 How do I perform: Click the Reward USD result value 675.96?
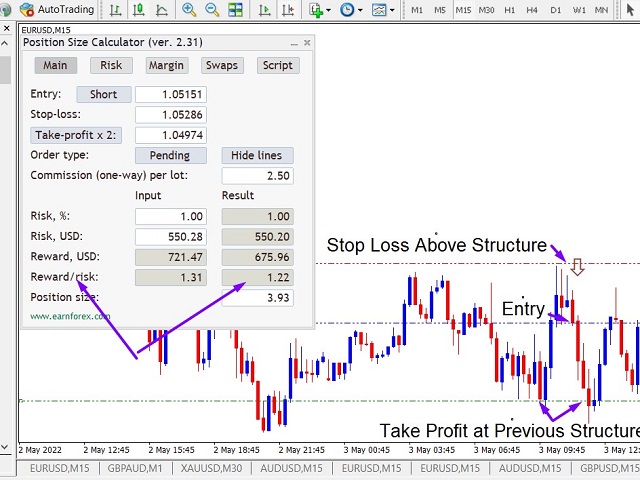pyautogui.click(x=257, y=257)
